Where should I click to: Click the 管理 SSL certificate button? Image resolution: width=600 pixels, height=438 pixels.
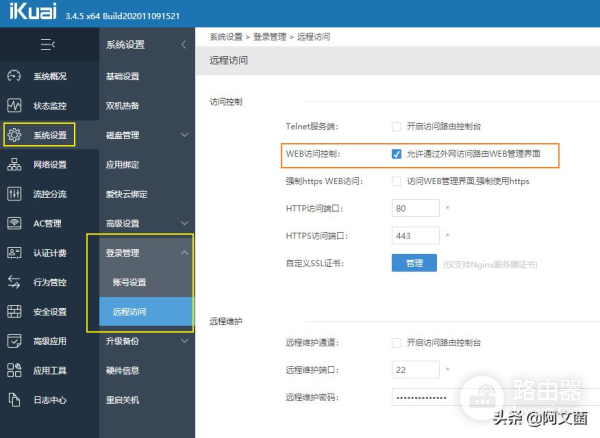tap(414, 263)
